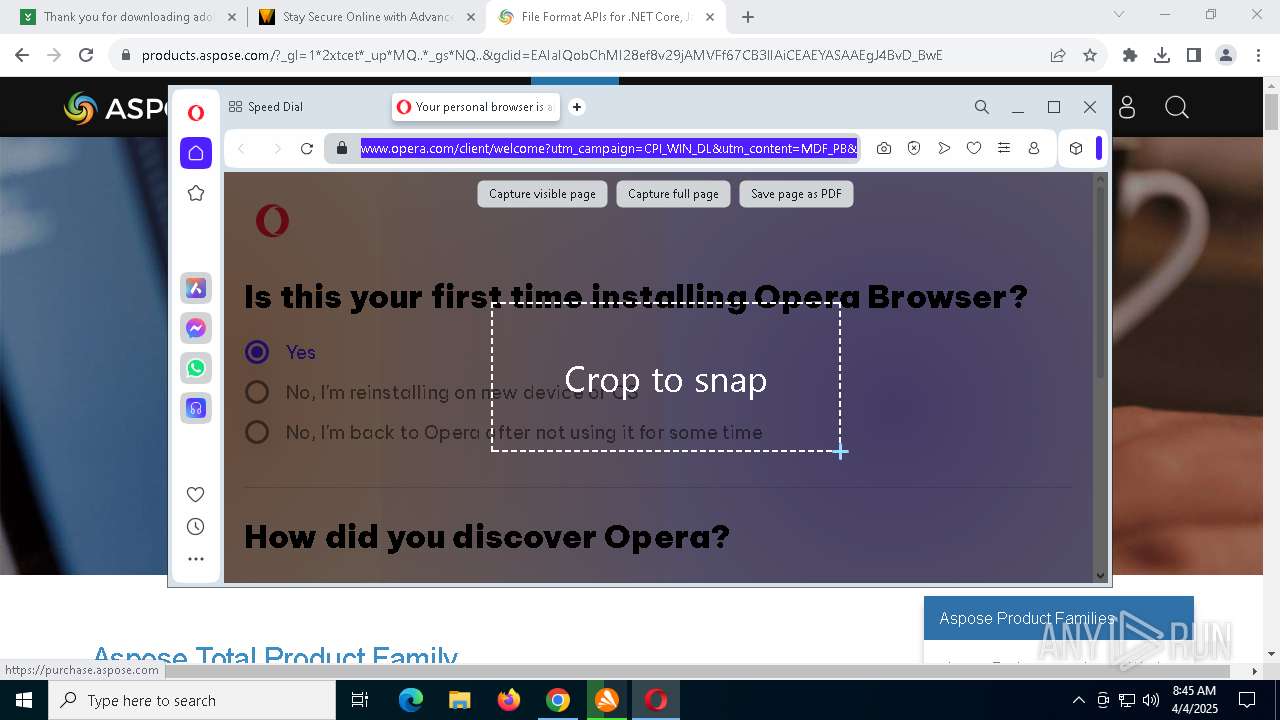The height and width of the screenshot is (720, 1280).
Task: Open sidebar setup three-dots icon
Action: [196, 559]
